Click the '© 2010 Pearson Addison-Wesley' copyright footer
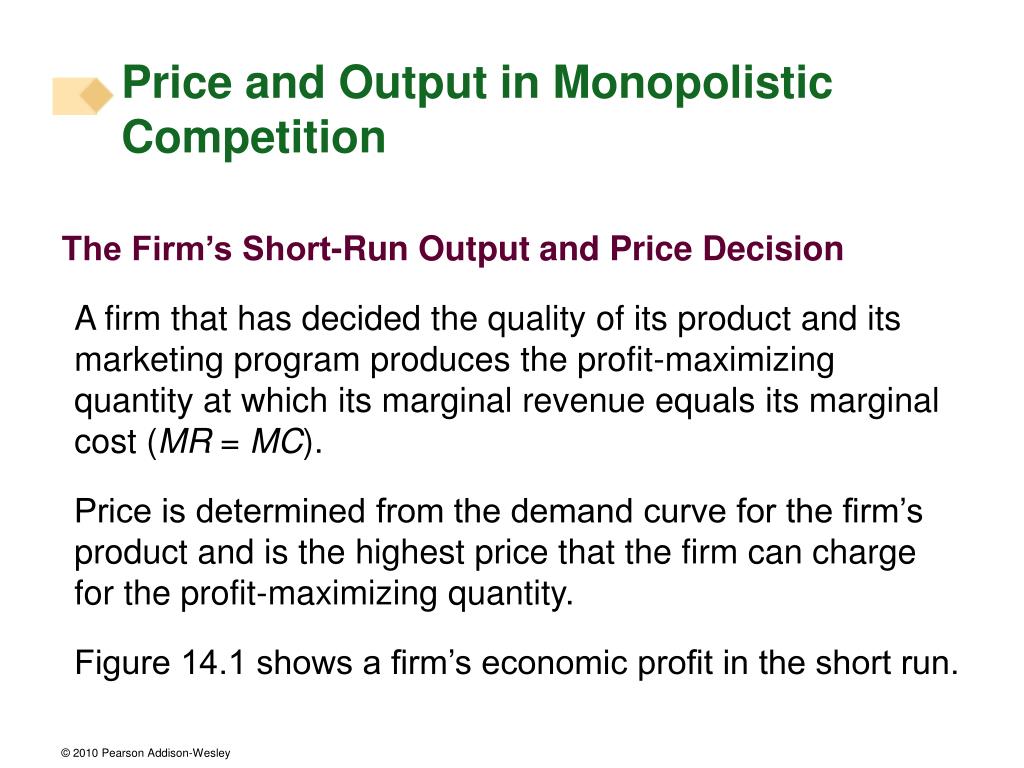This screenshot has width=1024, height=768. (146, 753)
